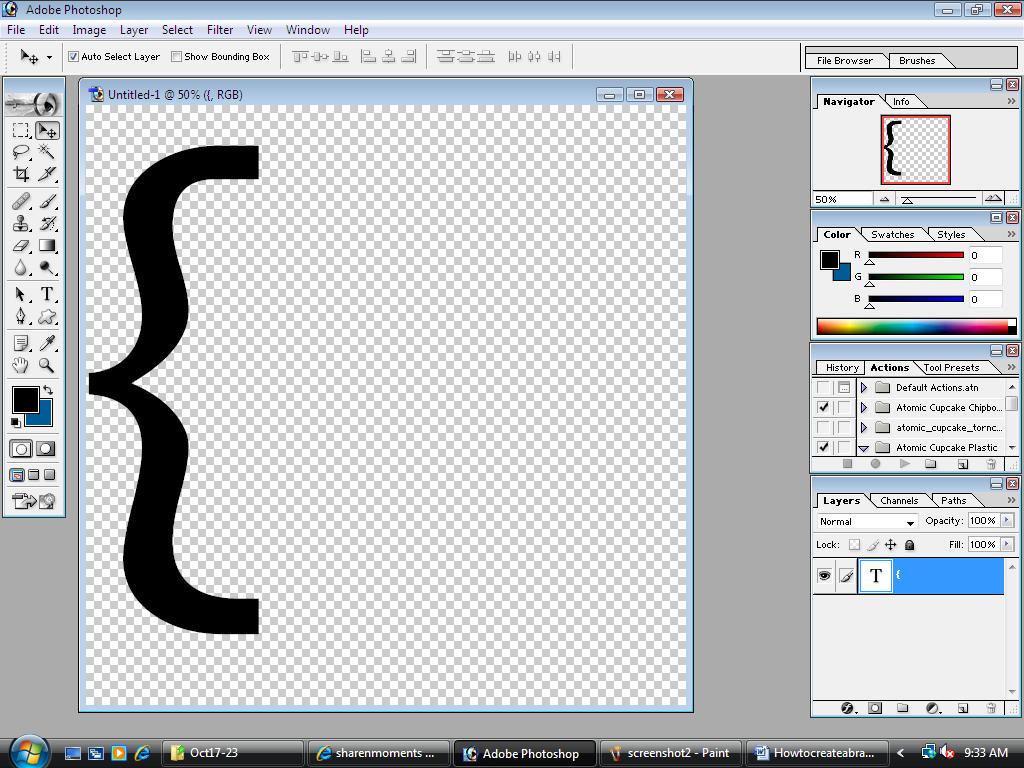Select the Dodge tool
Screen dimensions: 1024x768
pyautogui.click(x=47, y=268)
